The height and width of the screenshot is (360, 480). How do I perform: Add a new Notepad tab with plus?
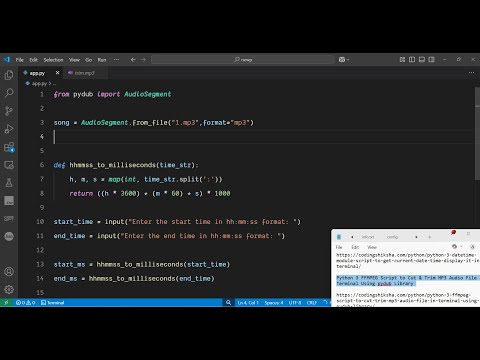click(430, 237)
